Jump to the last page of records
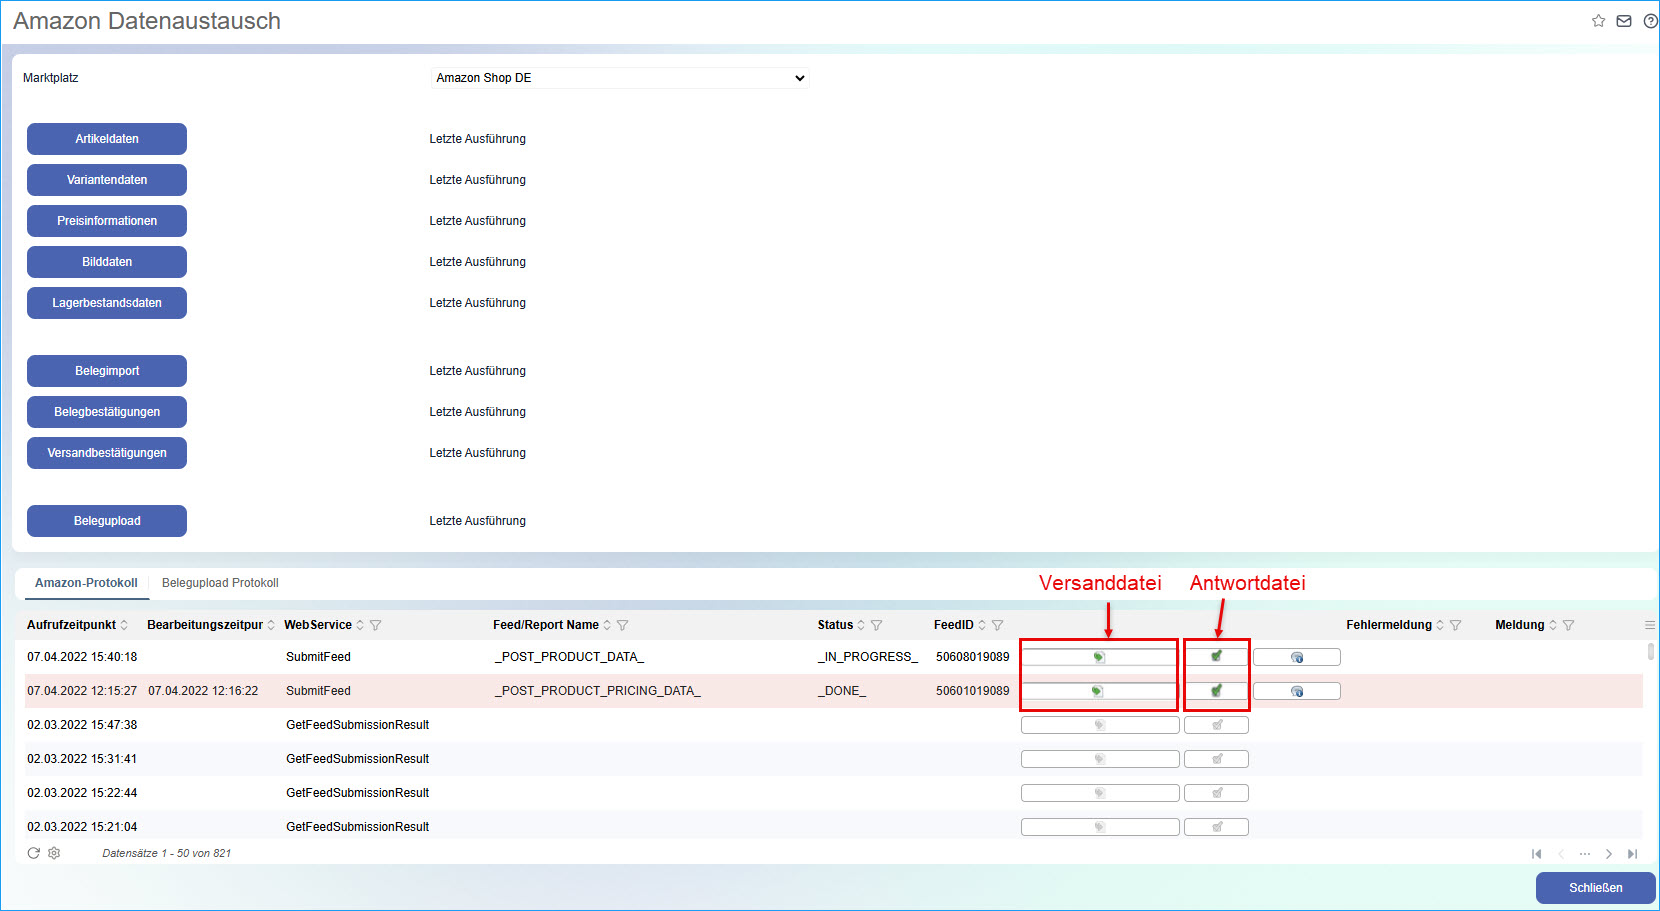The image size is (1660, 911). [1632, 854]
